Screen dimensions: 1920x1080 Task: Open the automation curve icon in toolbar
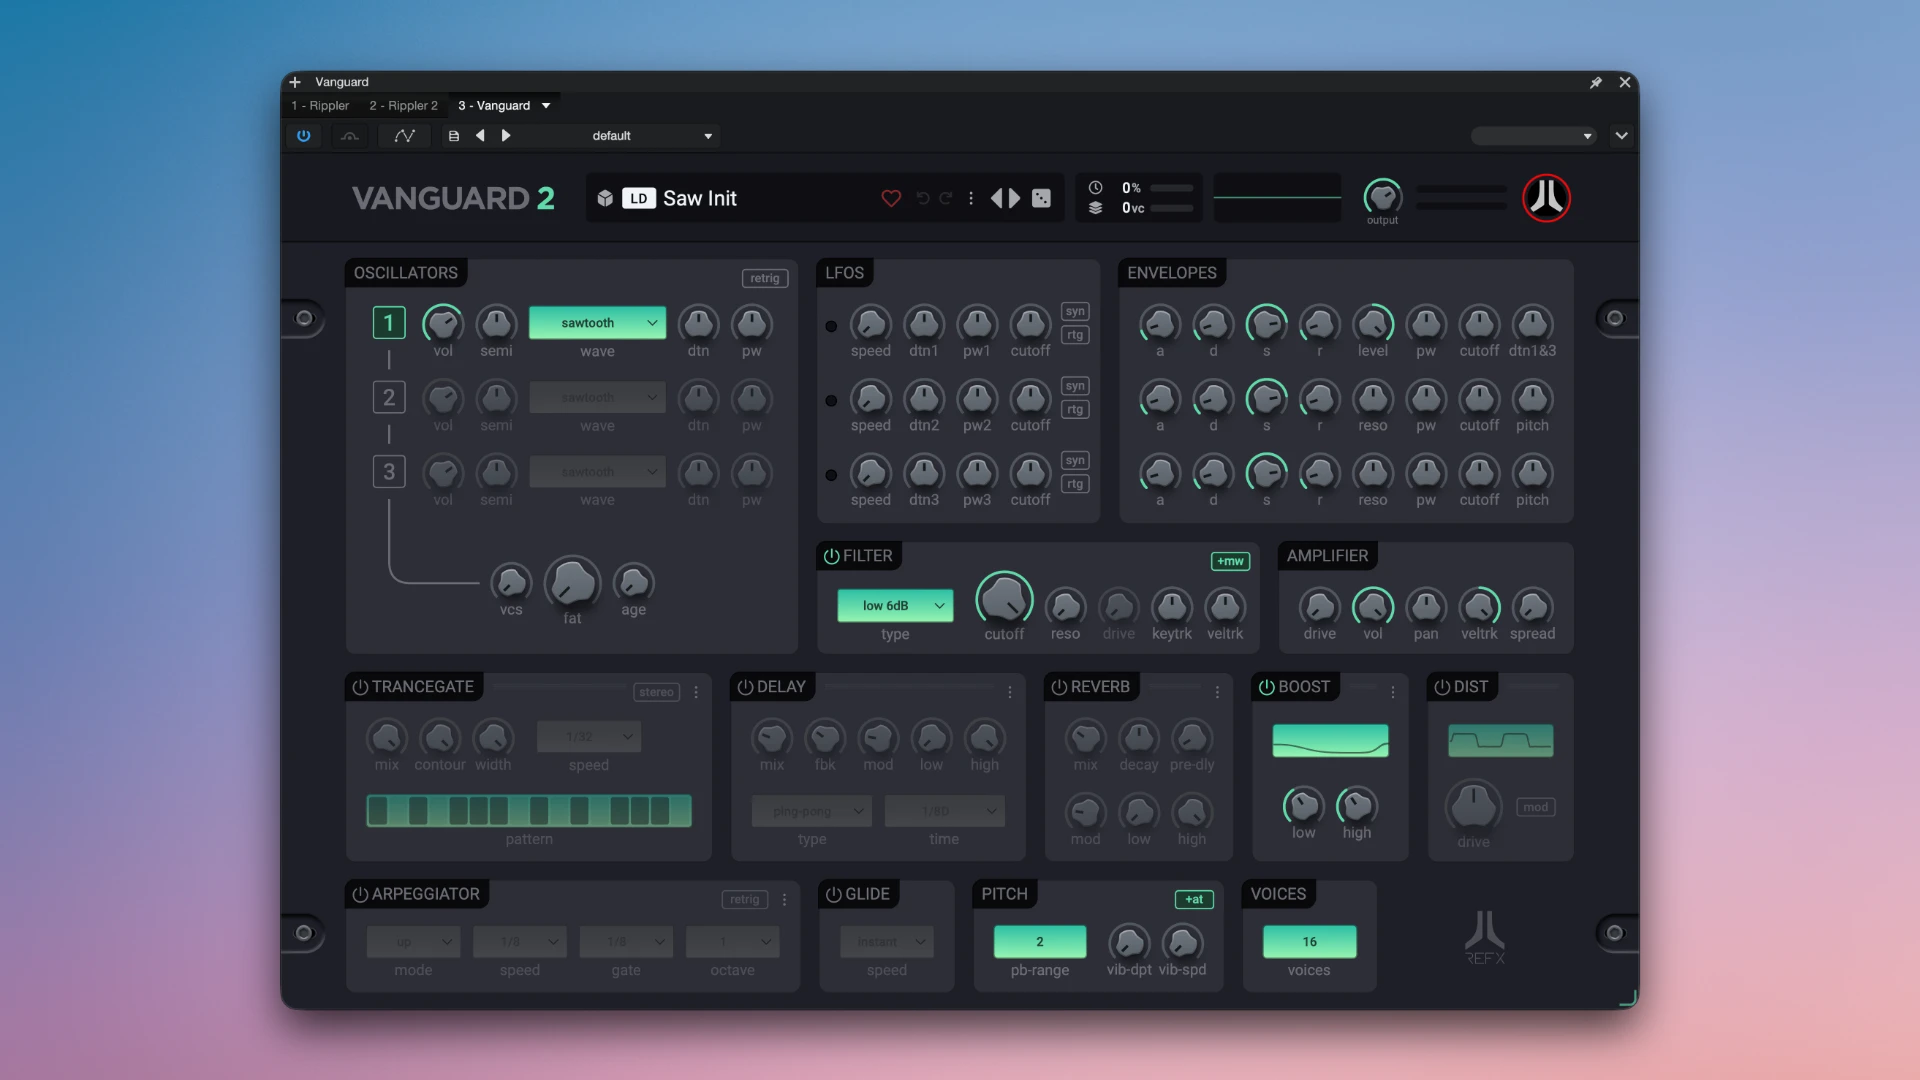404,136
